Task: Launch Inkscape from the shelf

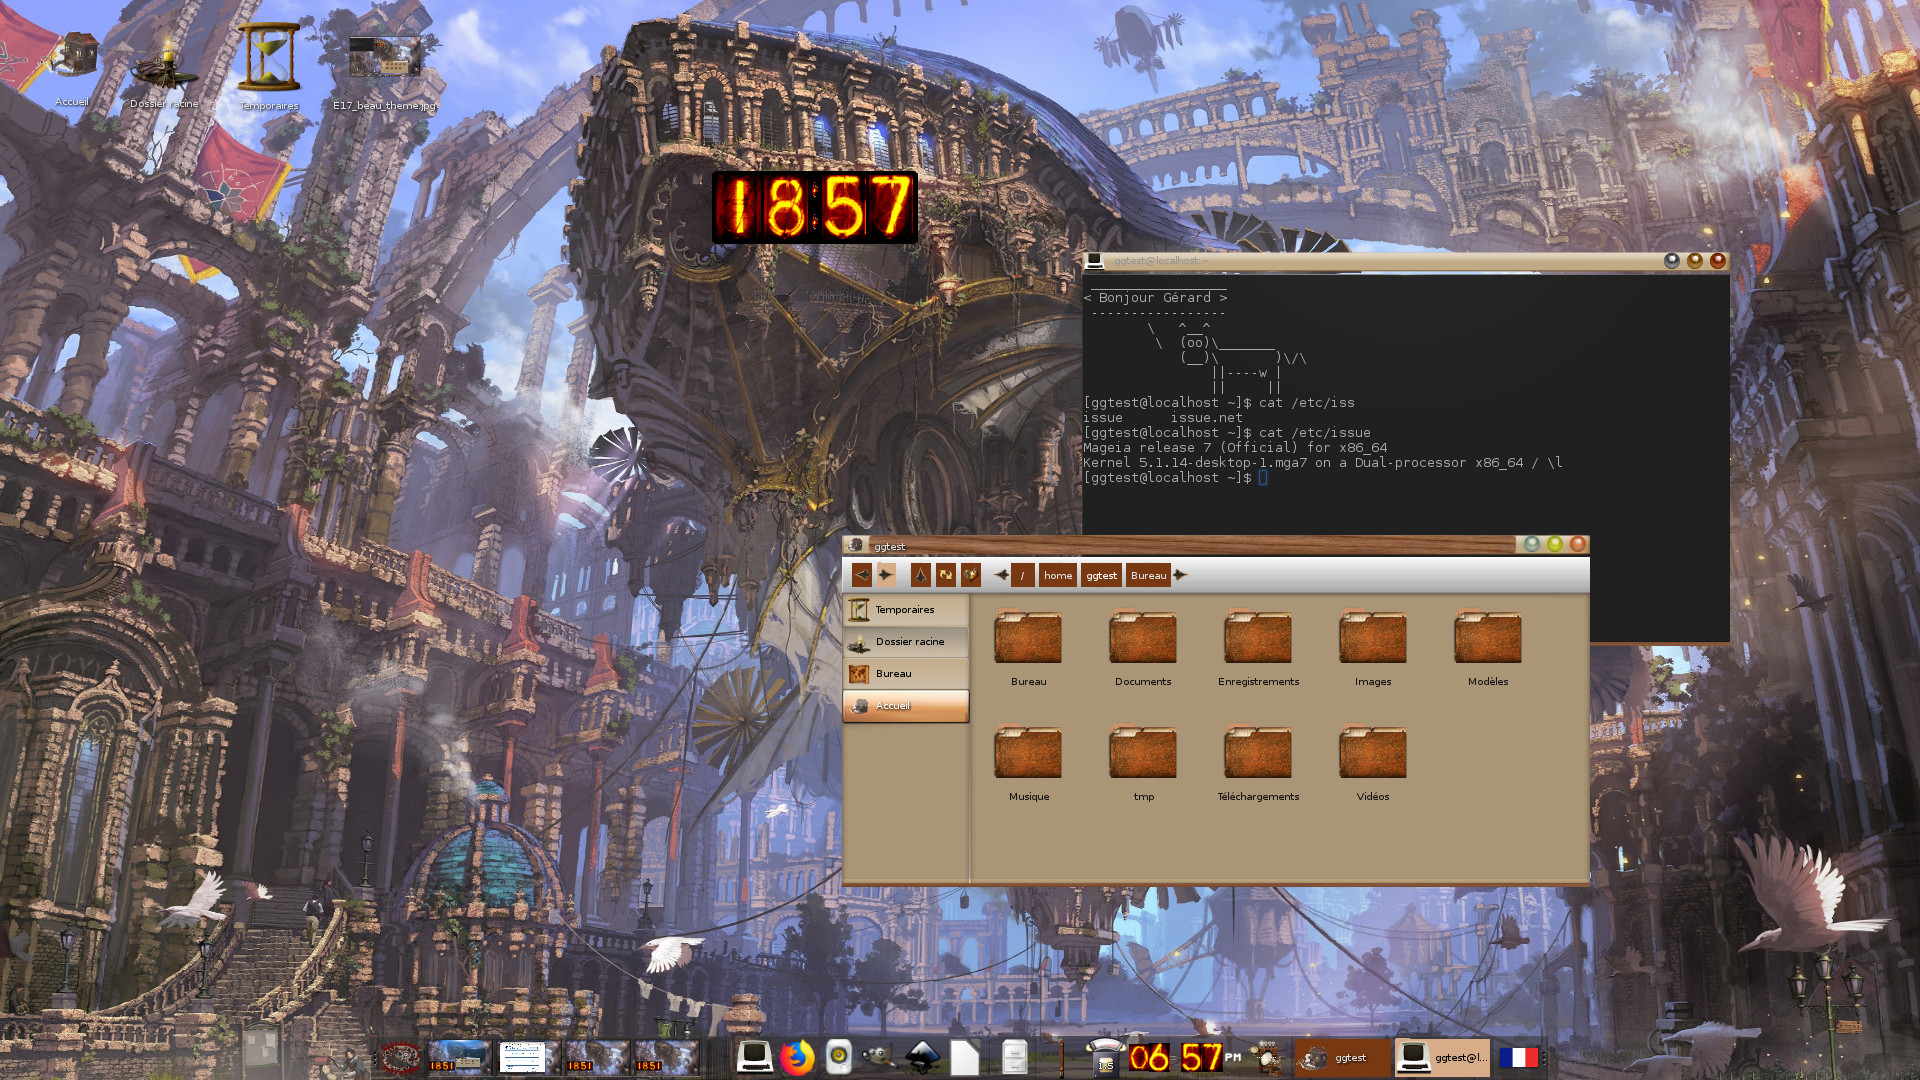Action: (923, 1057)
